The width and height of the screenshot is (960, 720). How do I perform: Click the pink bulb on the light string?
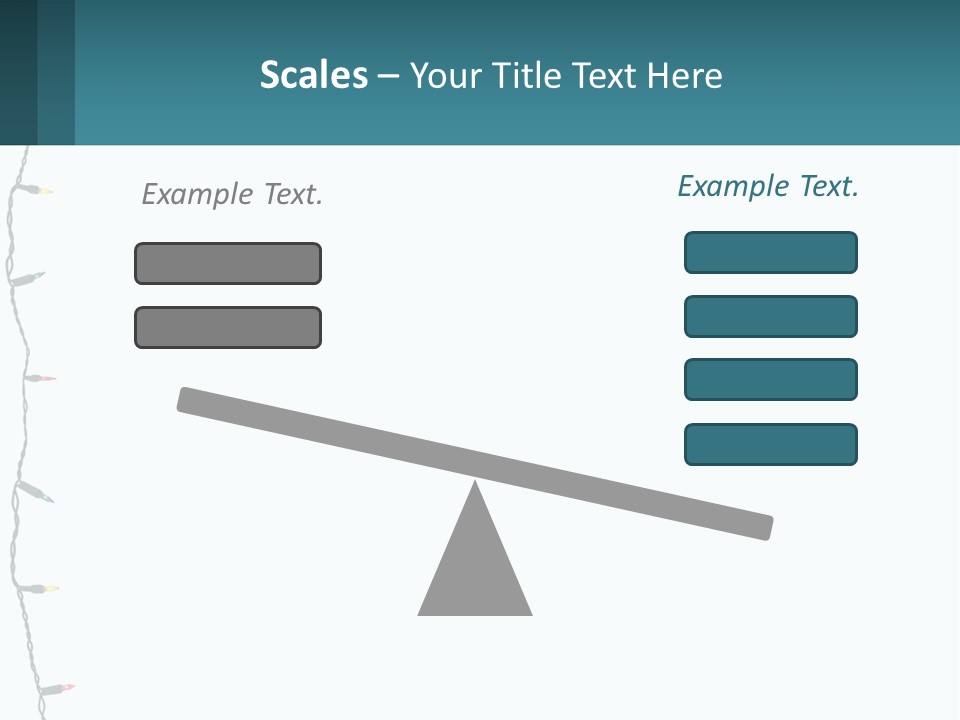(44, 378)
